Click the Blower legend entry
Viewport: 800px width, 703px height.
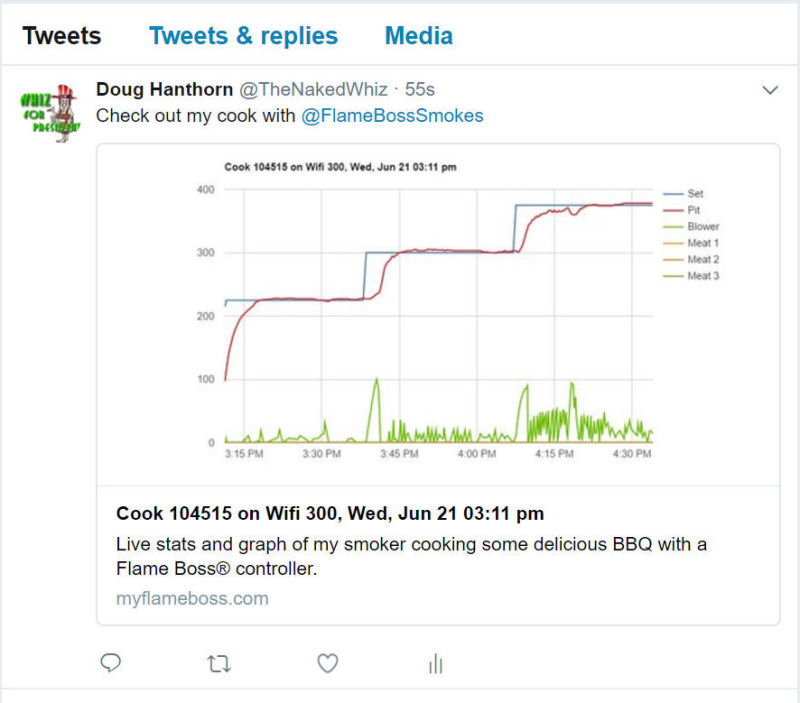pyautogui.click(x=702, y=227)
